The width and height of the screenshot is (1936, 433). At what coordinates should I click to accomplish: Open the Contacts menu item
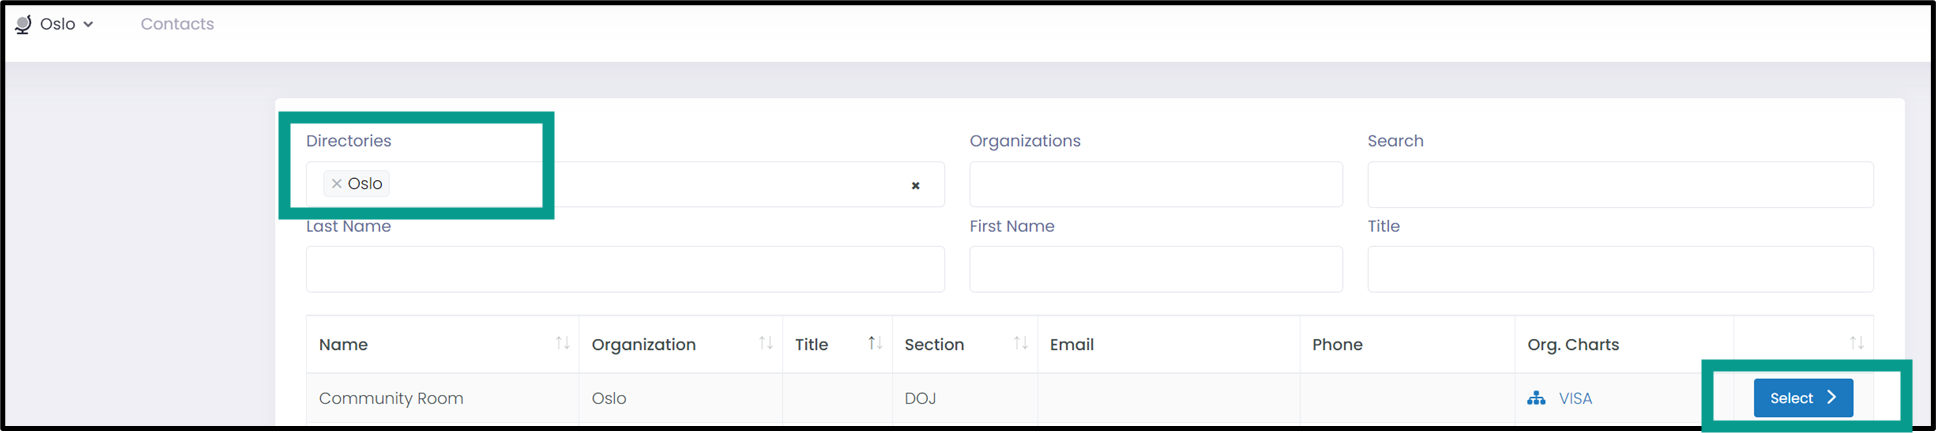[x=177, y=24]
